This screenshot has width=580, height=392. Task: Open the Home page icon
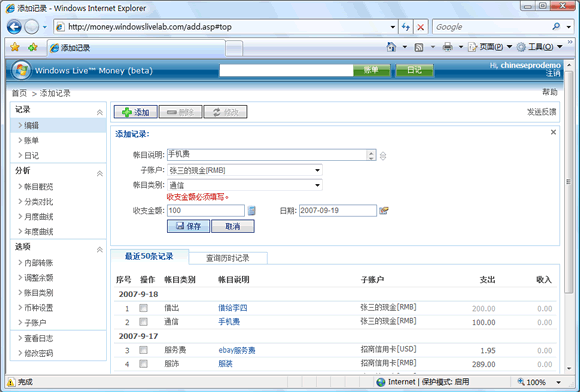(391, 47)
